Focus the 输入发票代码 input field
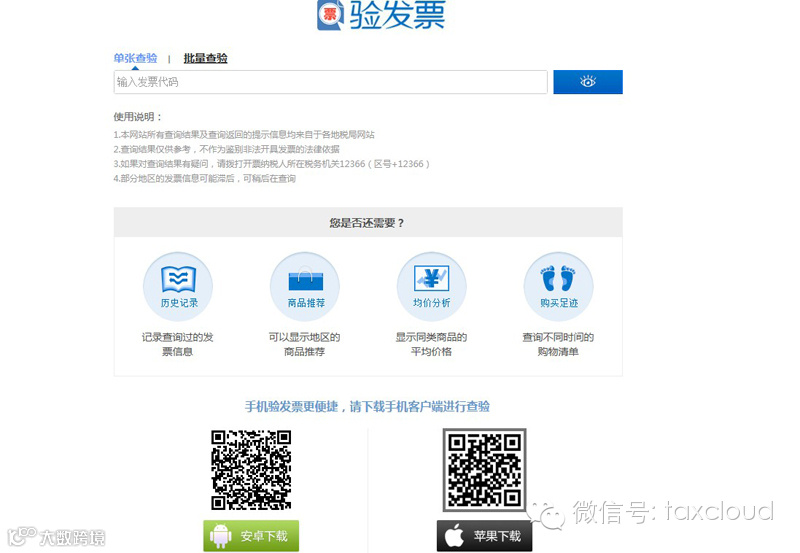 coord(331,82)
